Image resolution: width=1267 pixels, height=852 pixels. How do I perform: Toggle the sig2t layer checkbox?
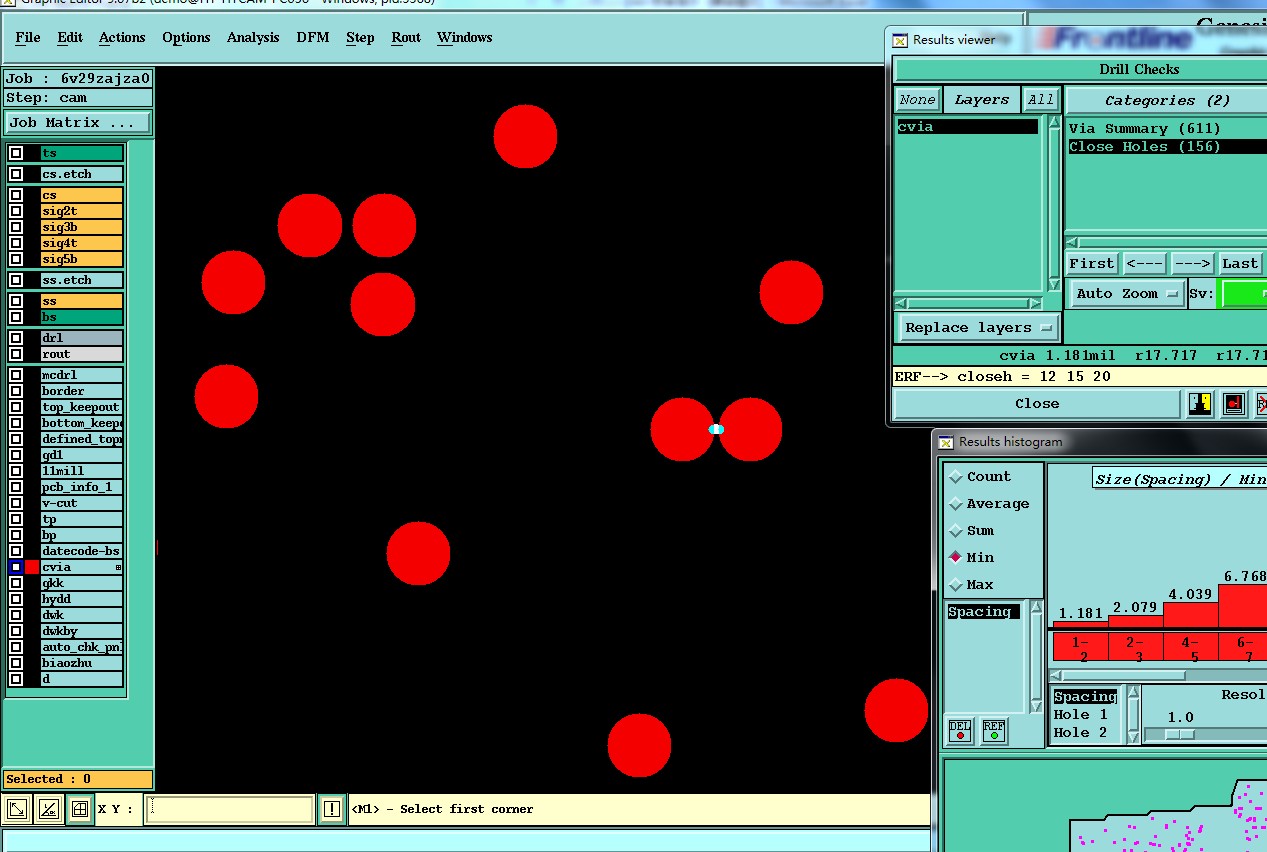(x=16, y=211)
